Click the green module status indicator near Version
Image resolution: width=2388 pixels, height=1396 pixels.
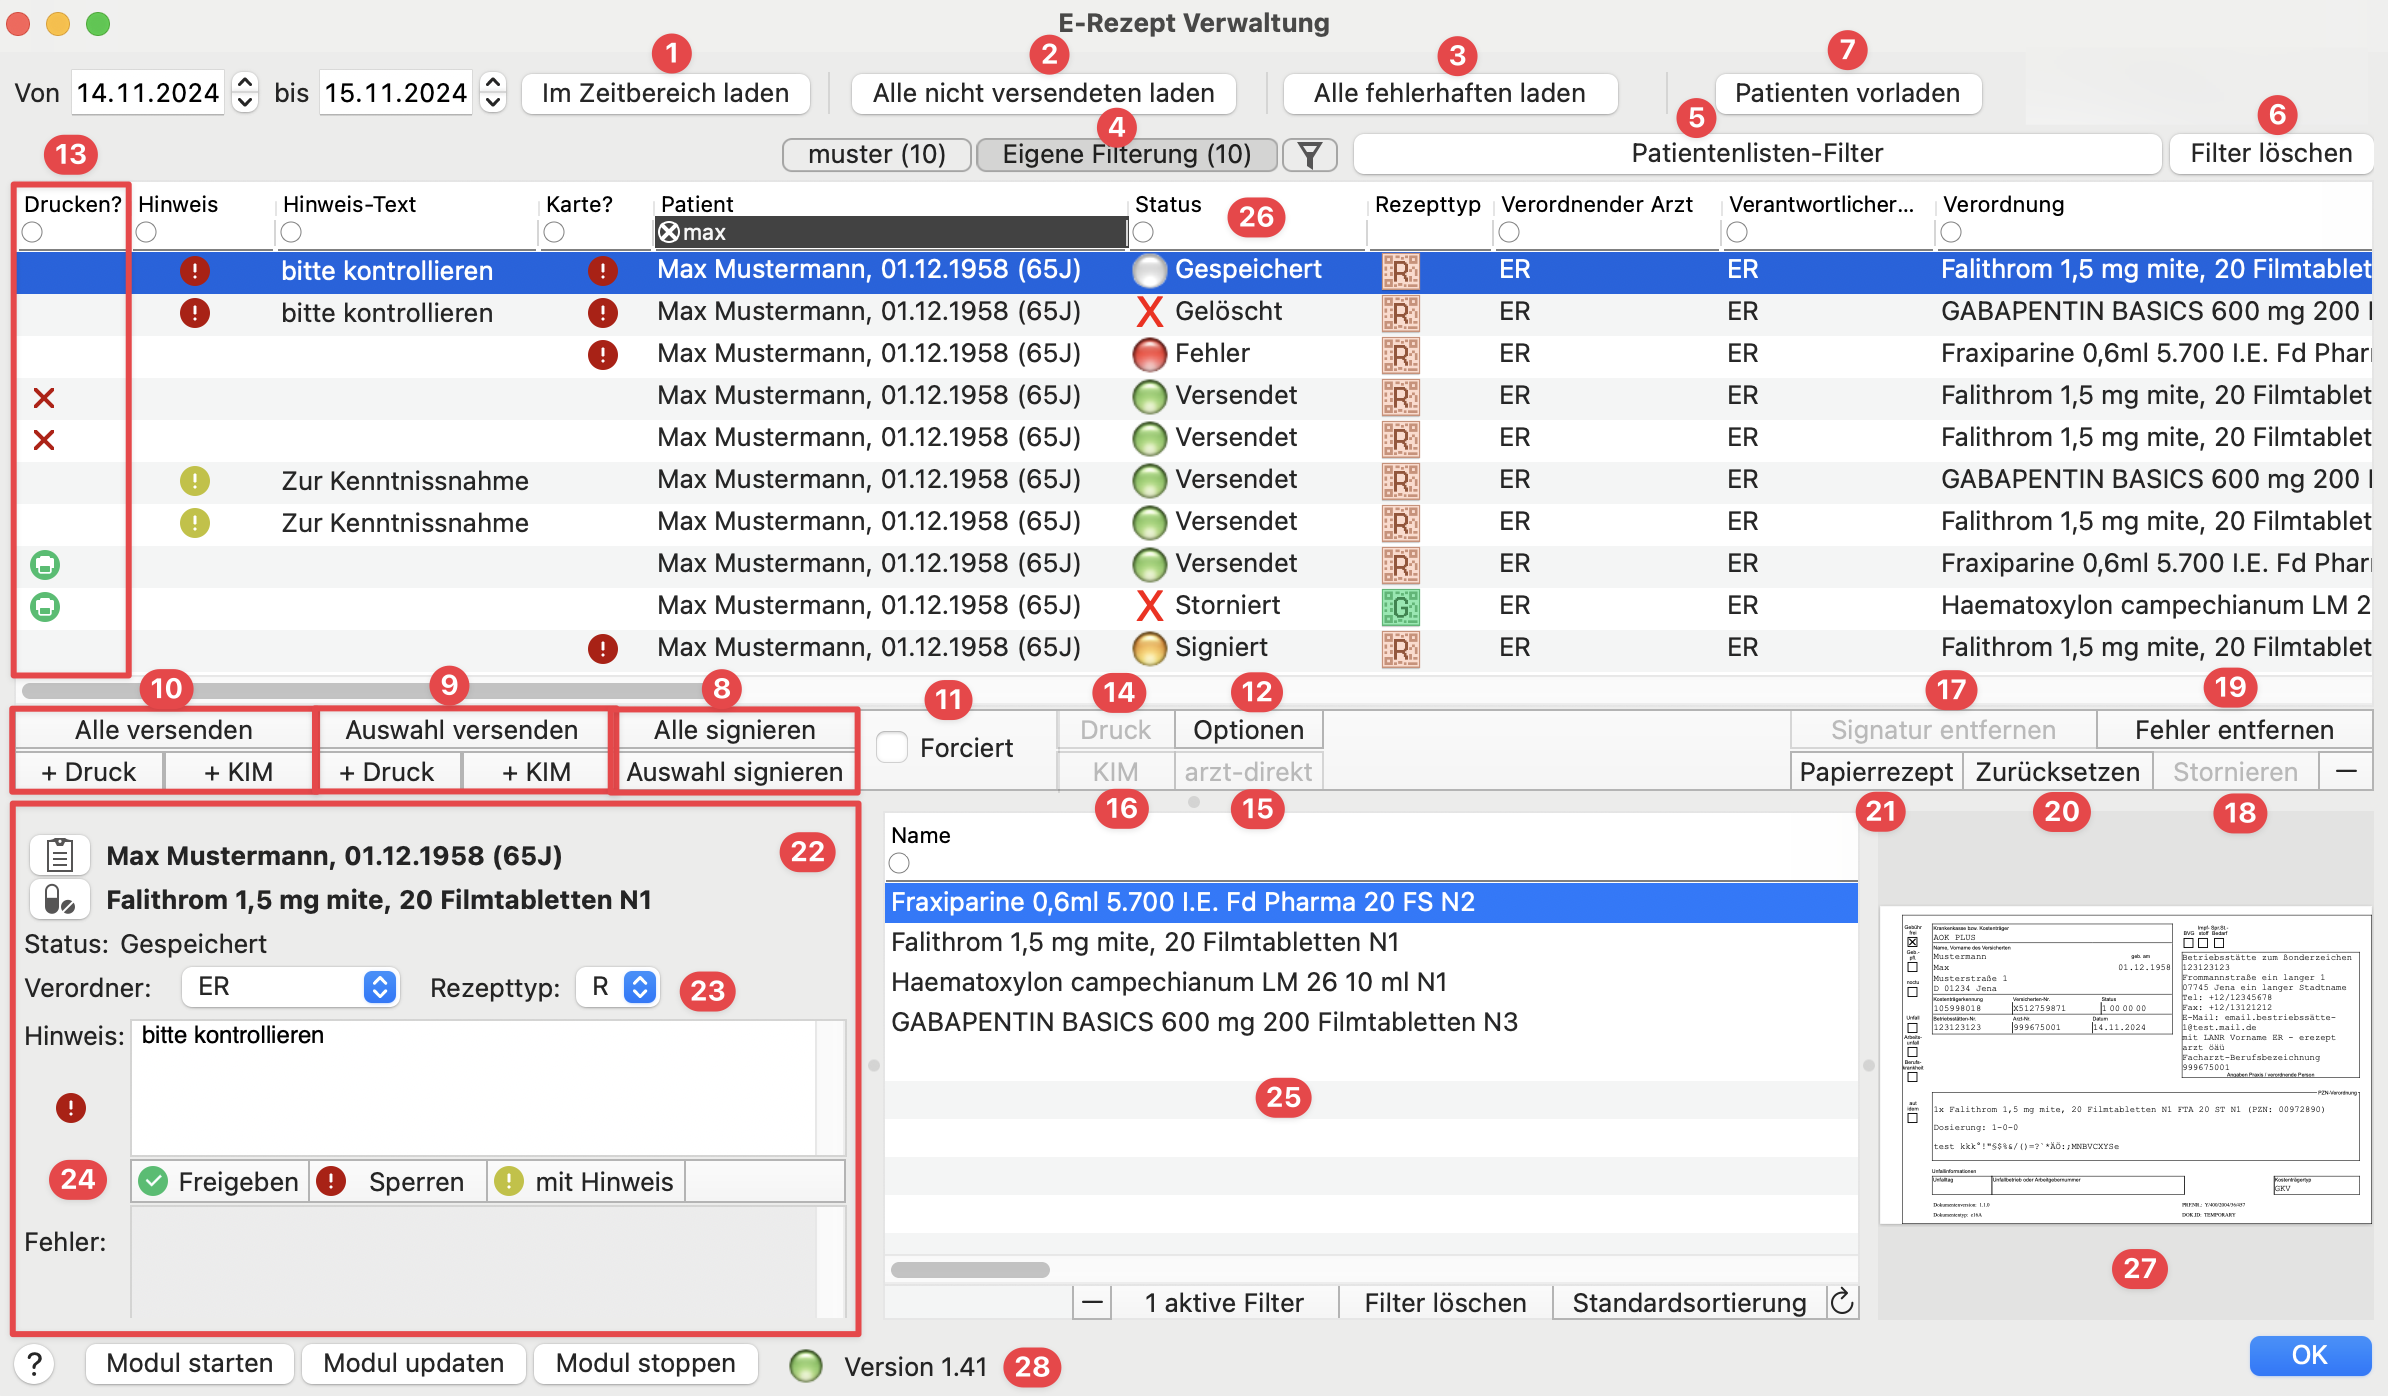point(806,1366)
